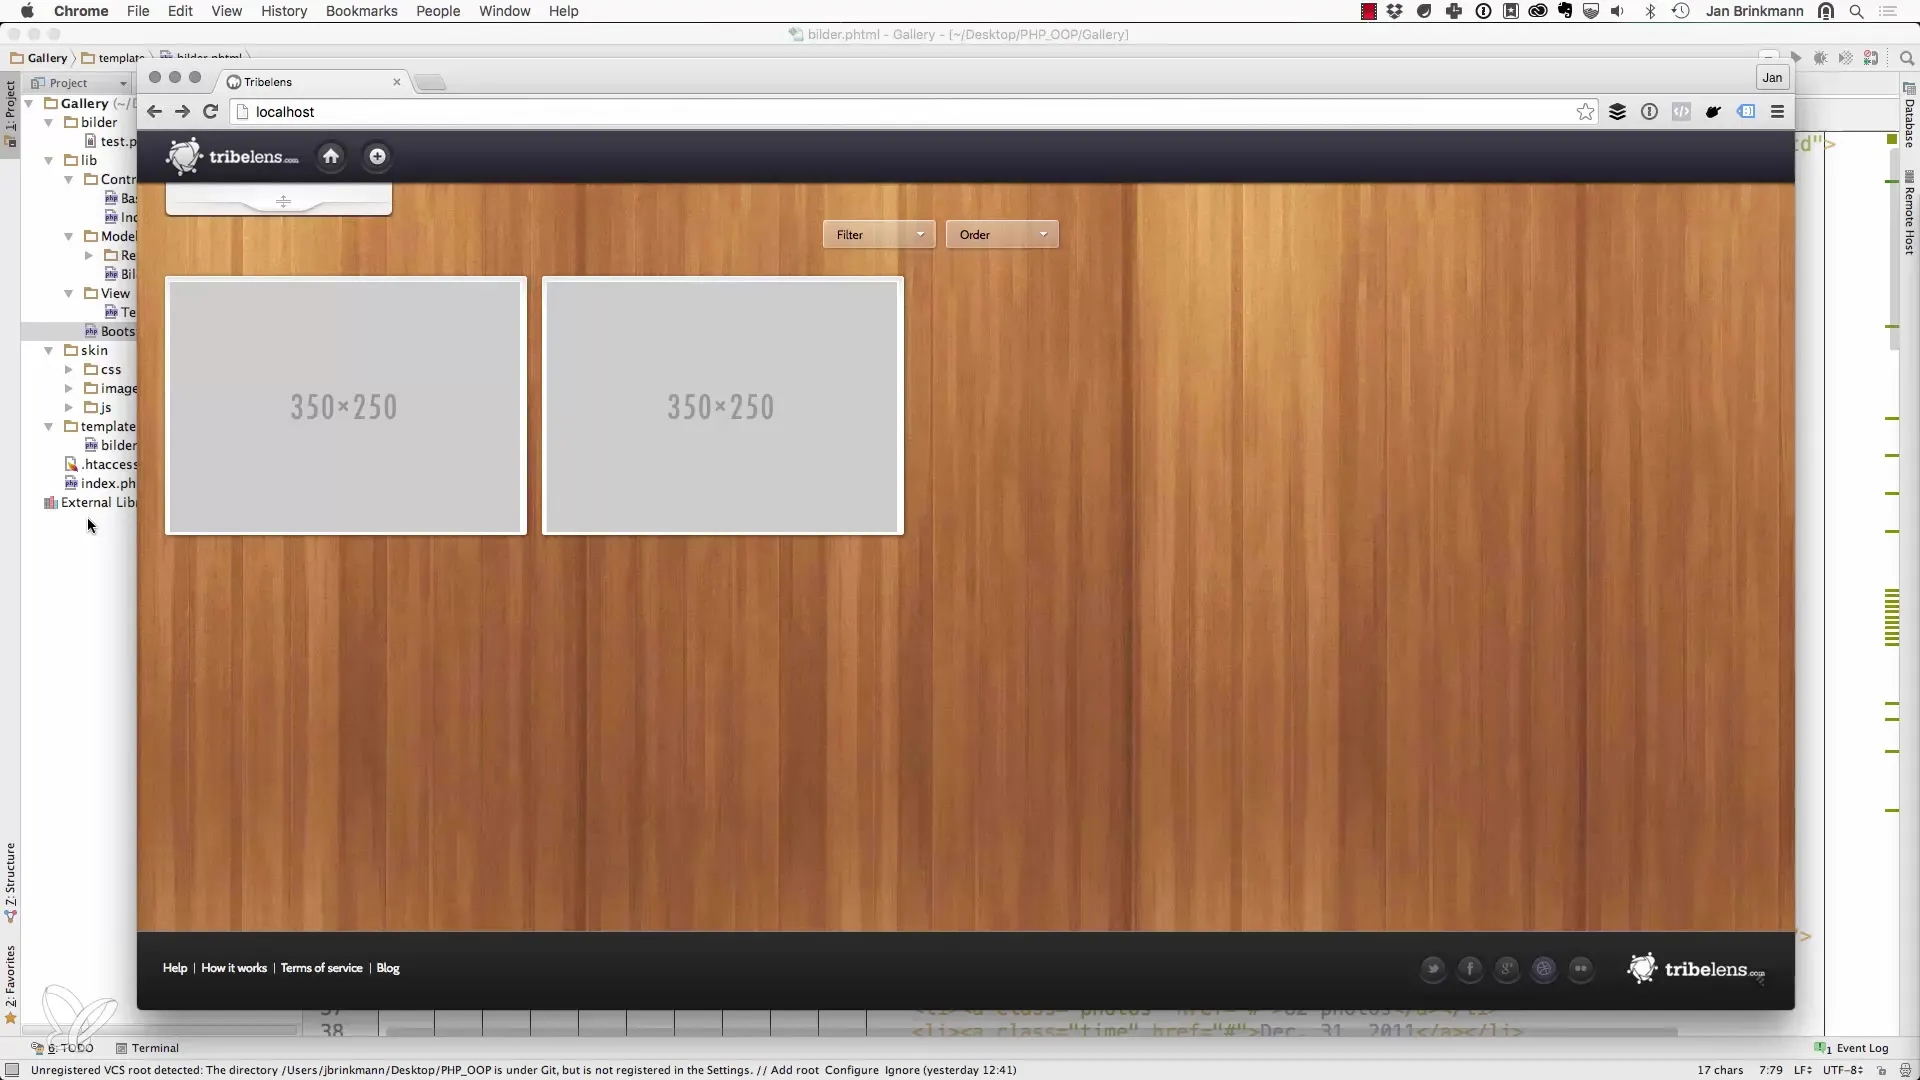Screen dimensions: 1920x1080
Task: Click the Tribelens home icon
Action: (331, 156)
